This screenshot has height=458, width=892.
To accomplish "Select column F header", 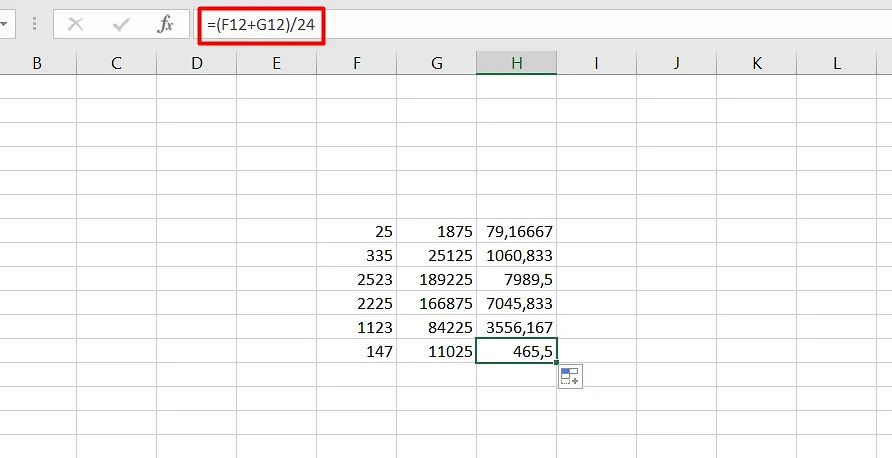I will pos(357,63).
